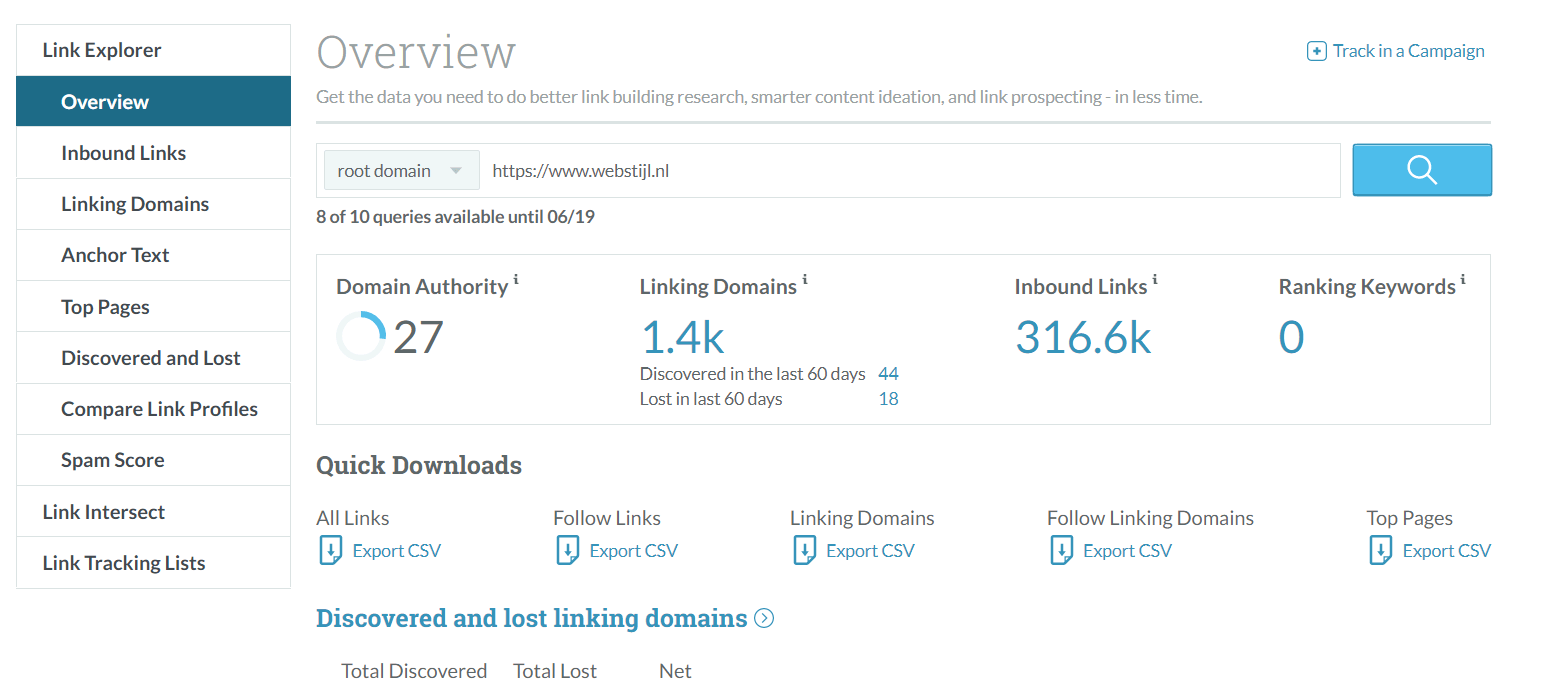
Task: Open Link Tracking Lists in the sidebar
Action: pos(153,563)
